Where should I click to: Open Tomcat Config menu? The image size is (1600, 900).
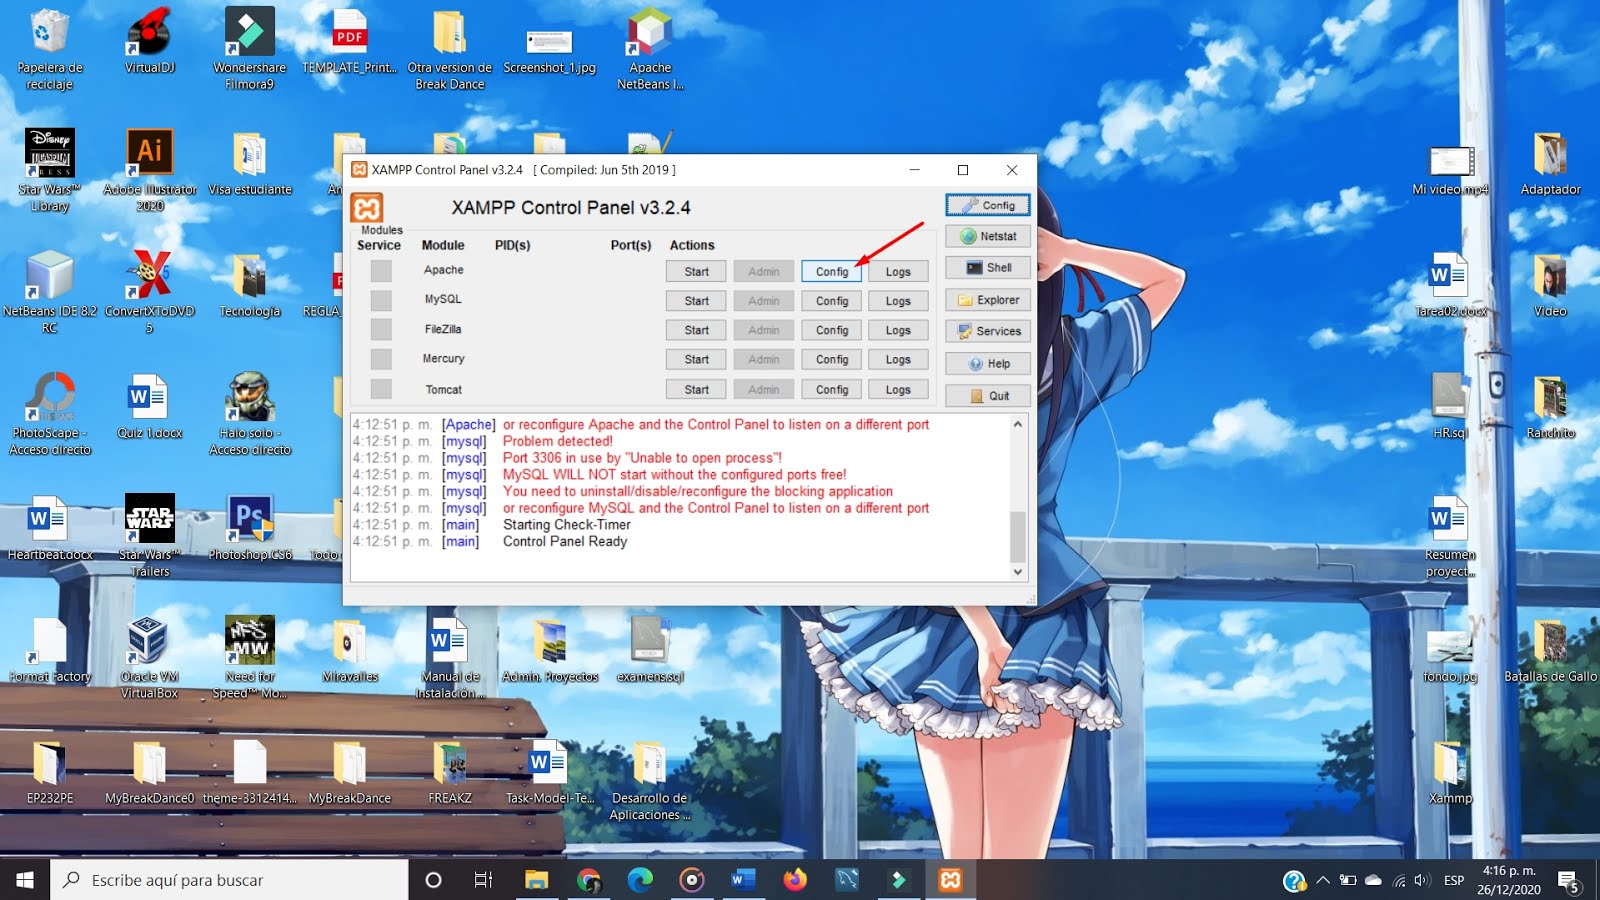[831, 390]
